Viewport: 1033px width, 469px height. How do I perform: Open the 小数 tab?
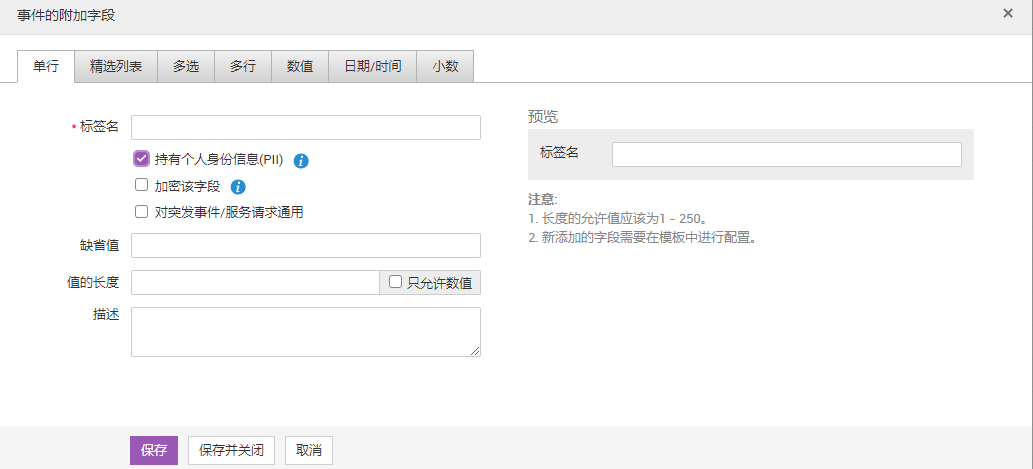point(445,66)
